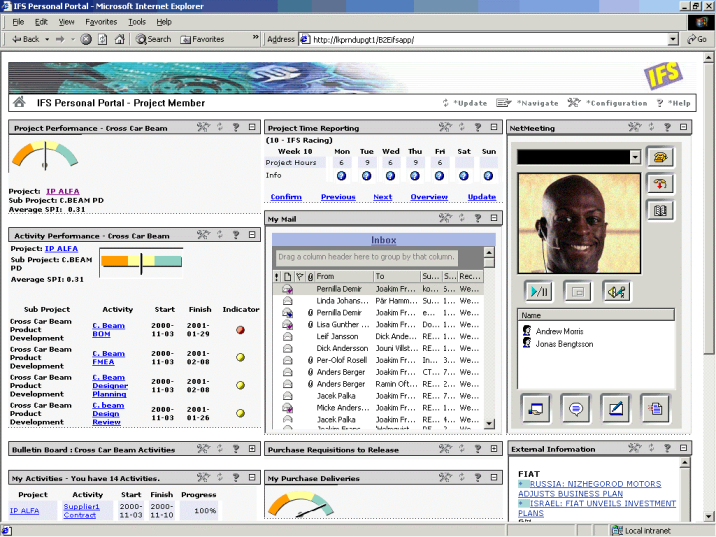
Task: Click the browser Refresh toolbar icon
Action: (103, 39)
